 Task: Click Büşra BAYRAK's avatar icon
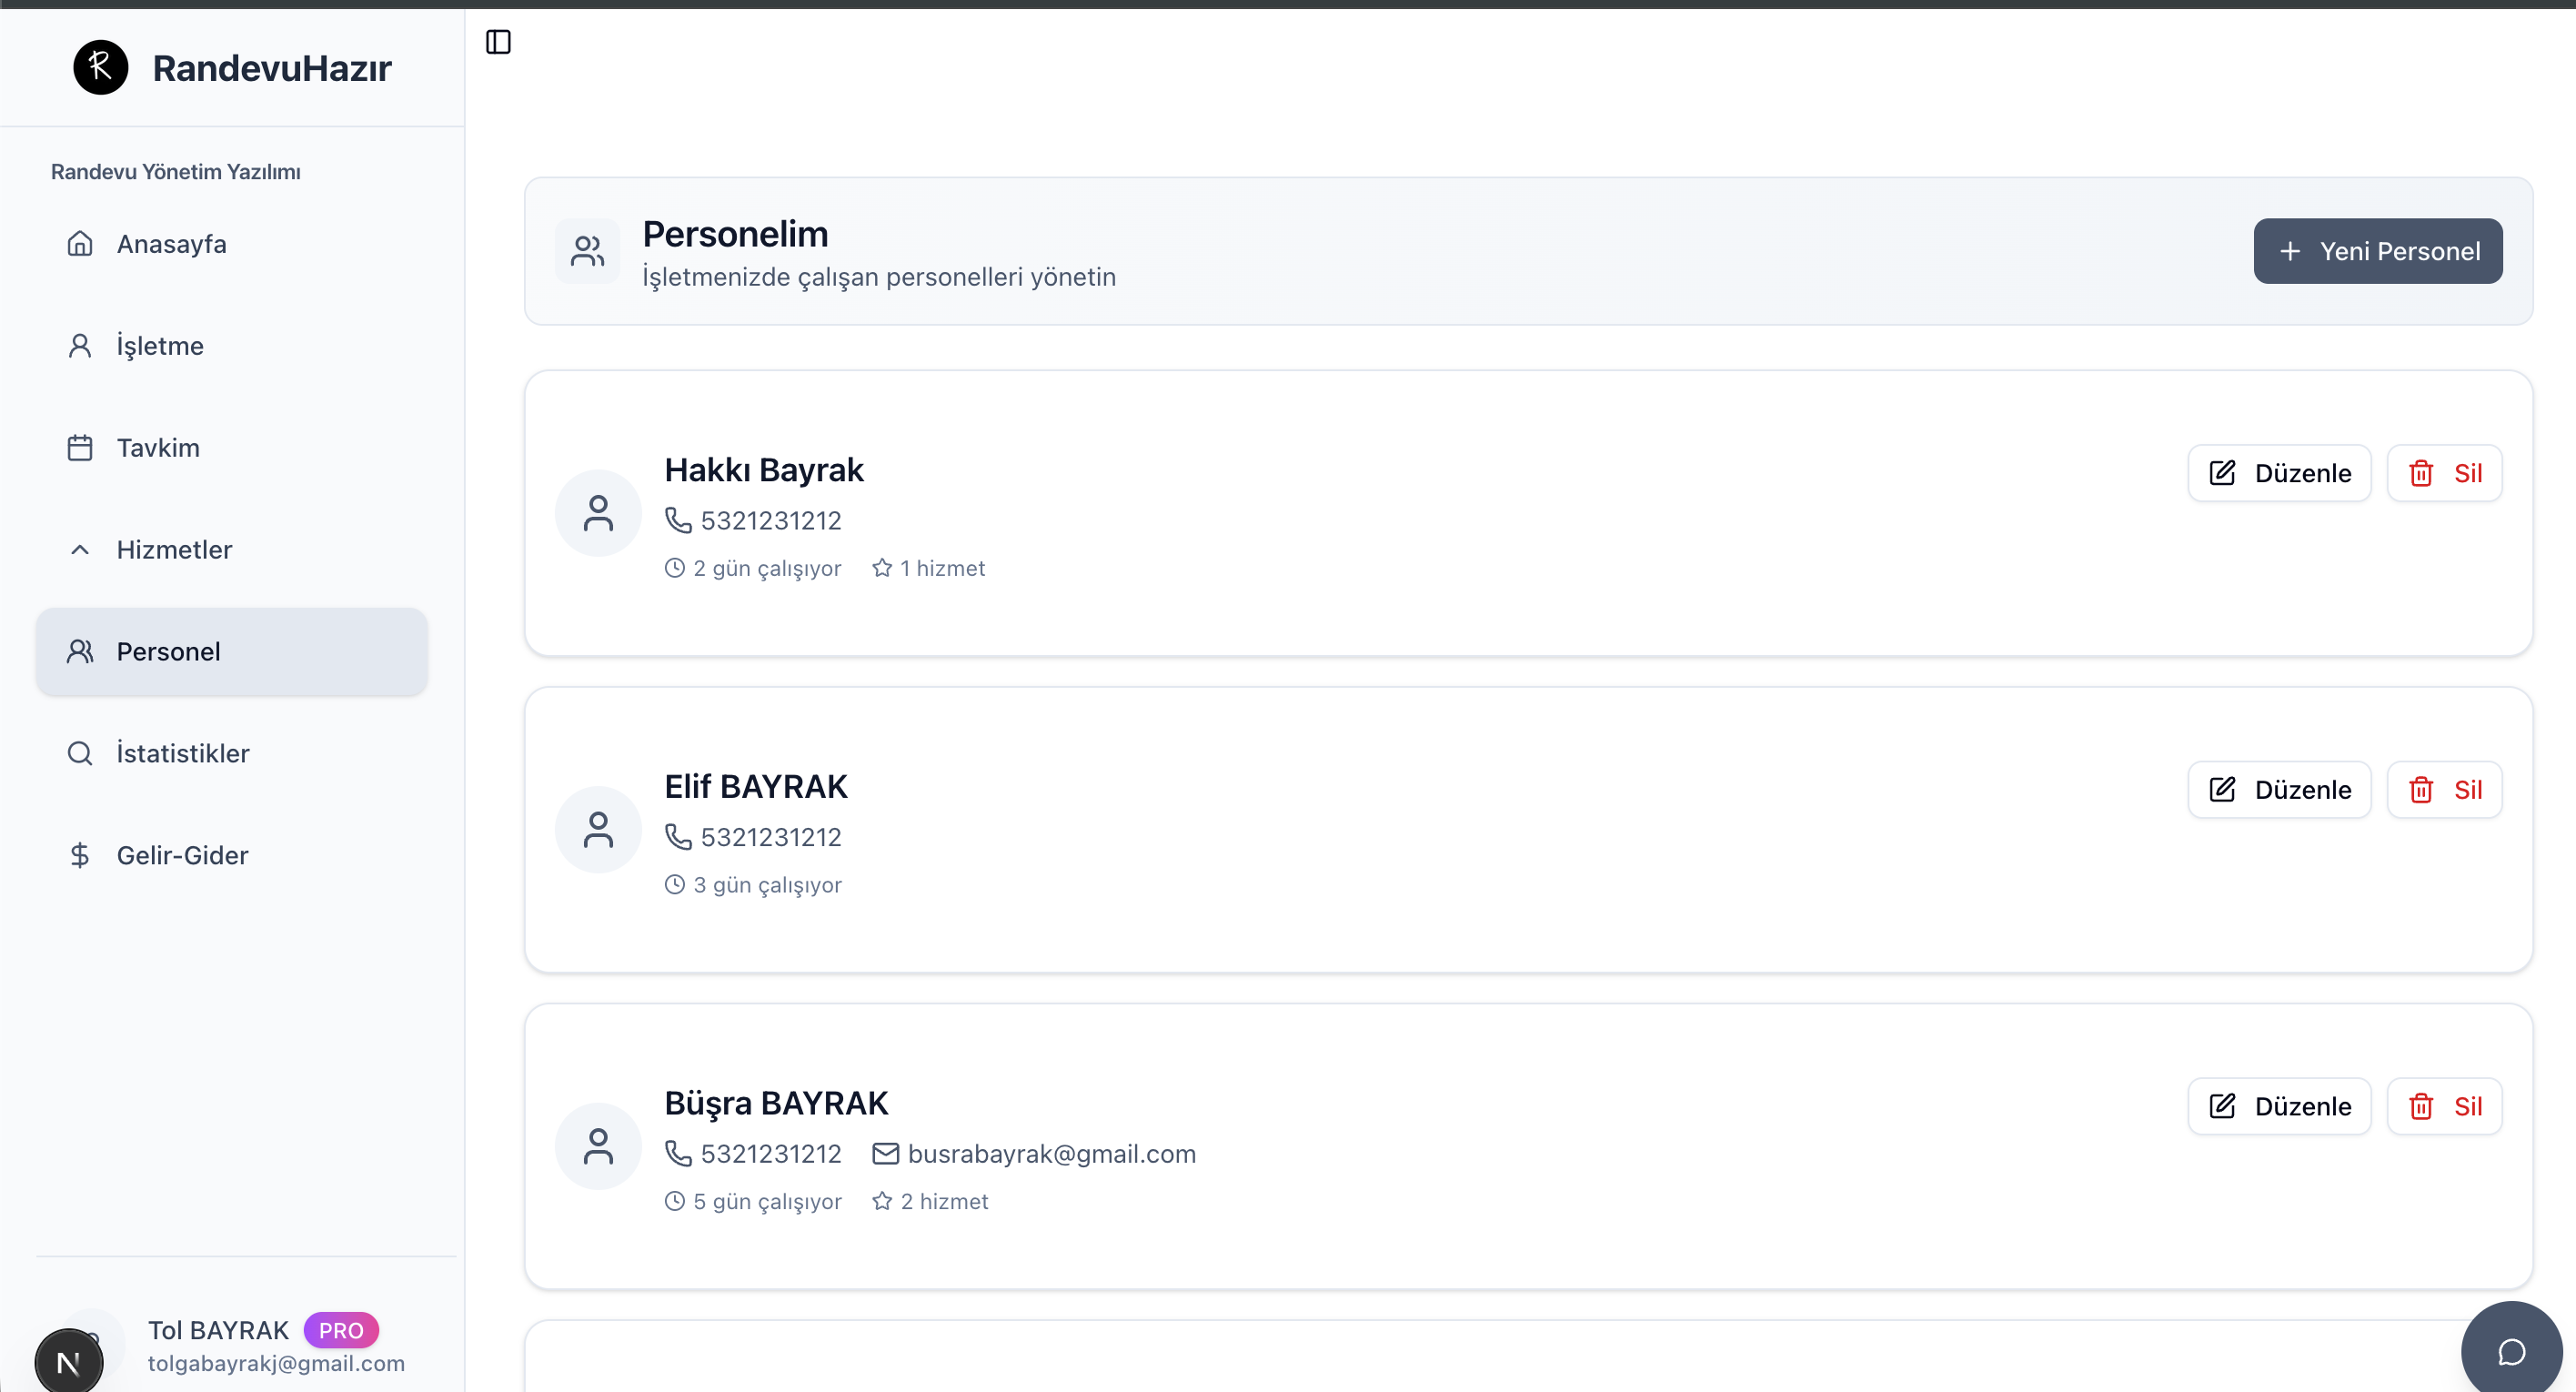click(598, 1146)
